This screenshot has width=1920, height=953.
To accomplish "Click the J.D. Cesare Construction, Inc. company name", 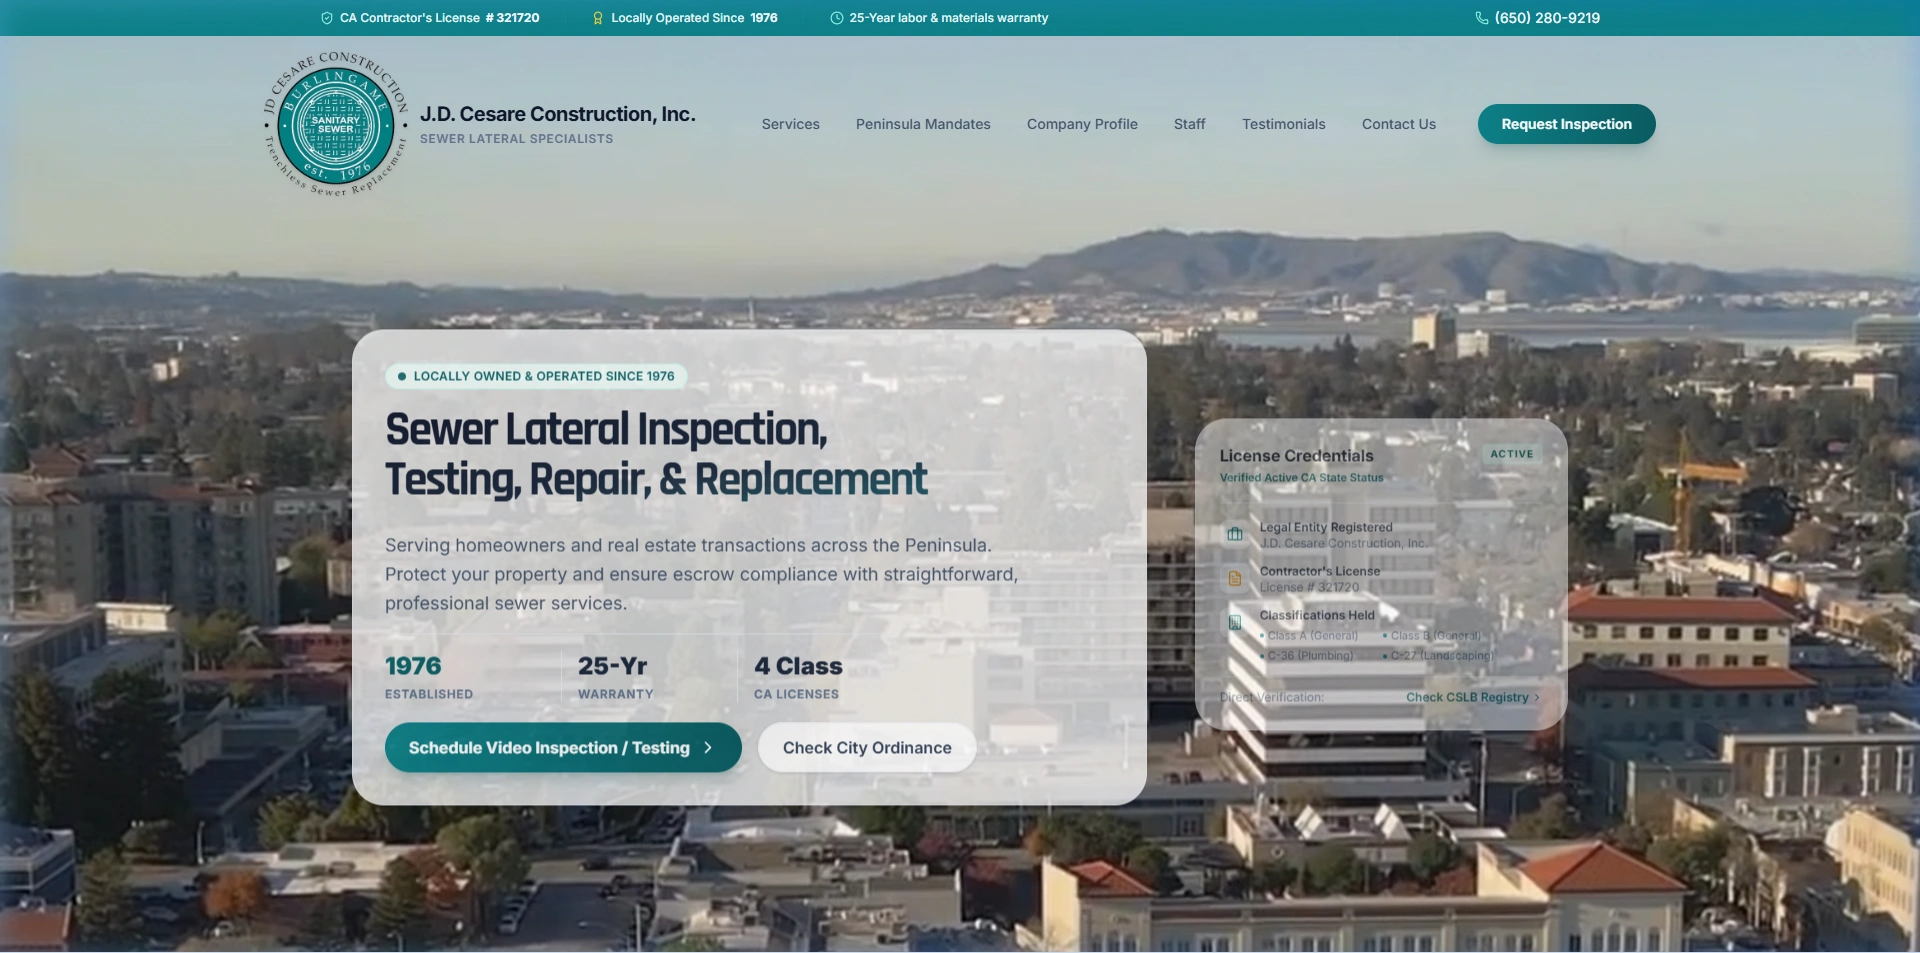I will coord(558,114).
